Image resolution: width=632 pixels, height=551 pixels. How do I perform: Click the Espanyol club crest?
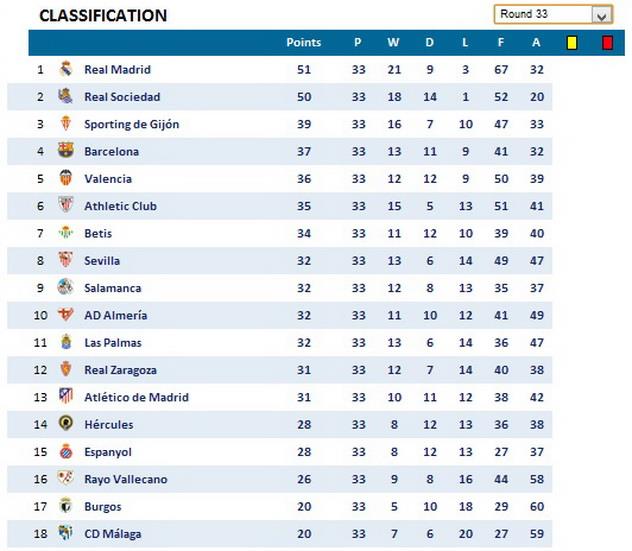pos(66,452)
